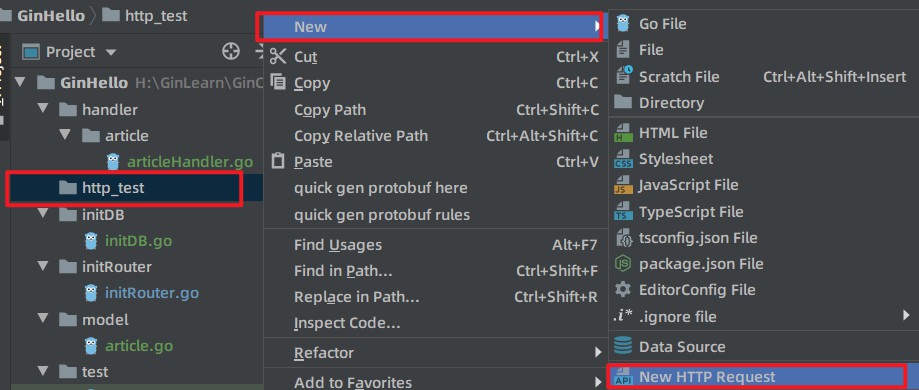919x390 pixels.
Task: Choose the Stylesheet CSS icon
Action: pyautogui.click(x=622, y=159)
